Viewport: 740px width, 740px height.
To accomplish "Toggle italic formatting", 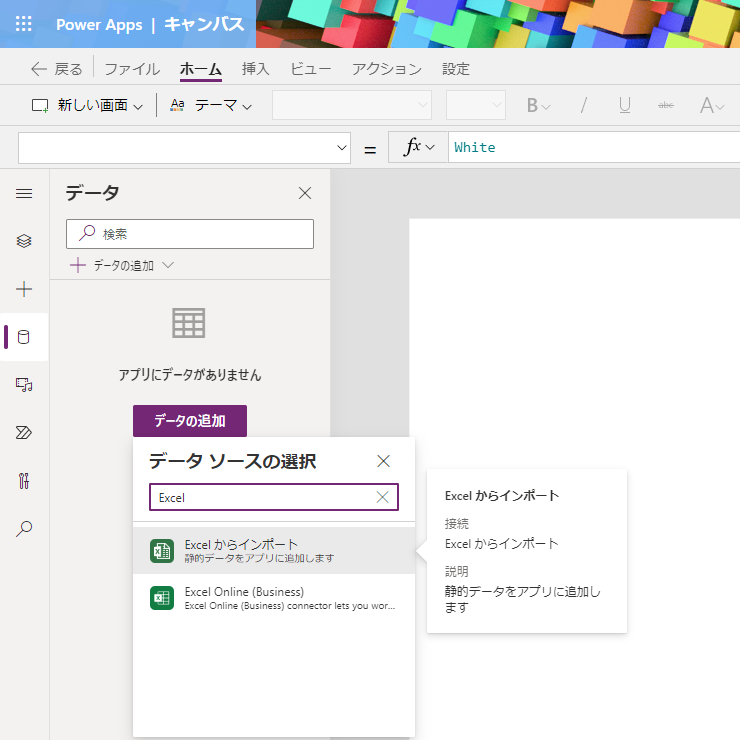I will 584,105.
